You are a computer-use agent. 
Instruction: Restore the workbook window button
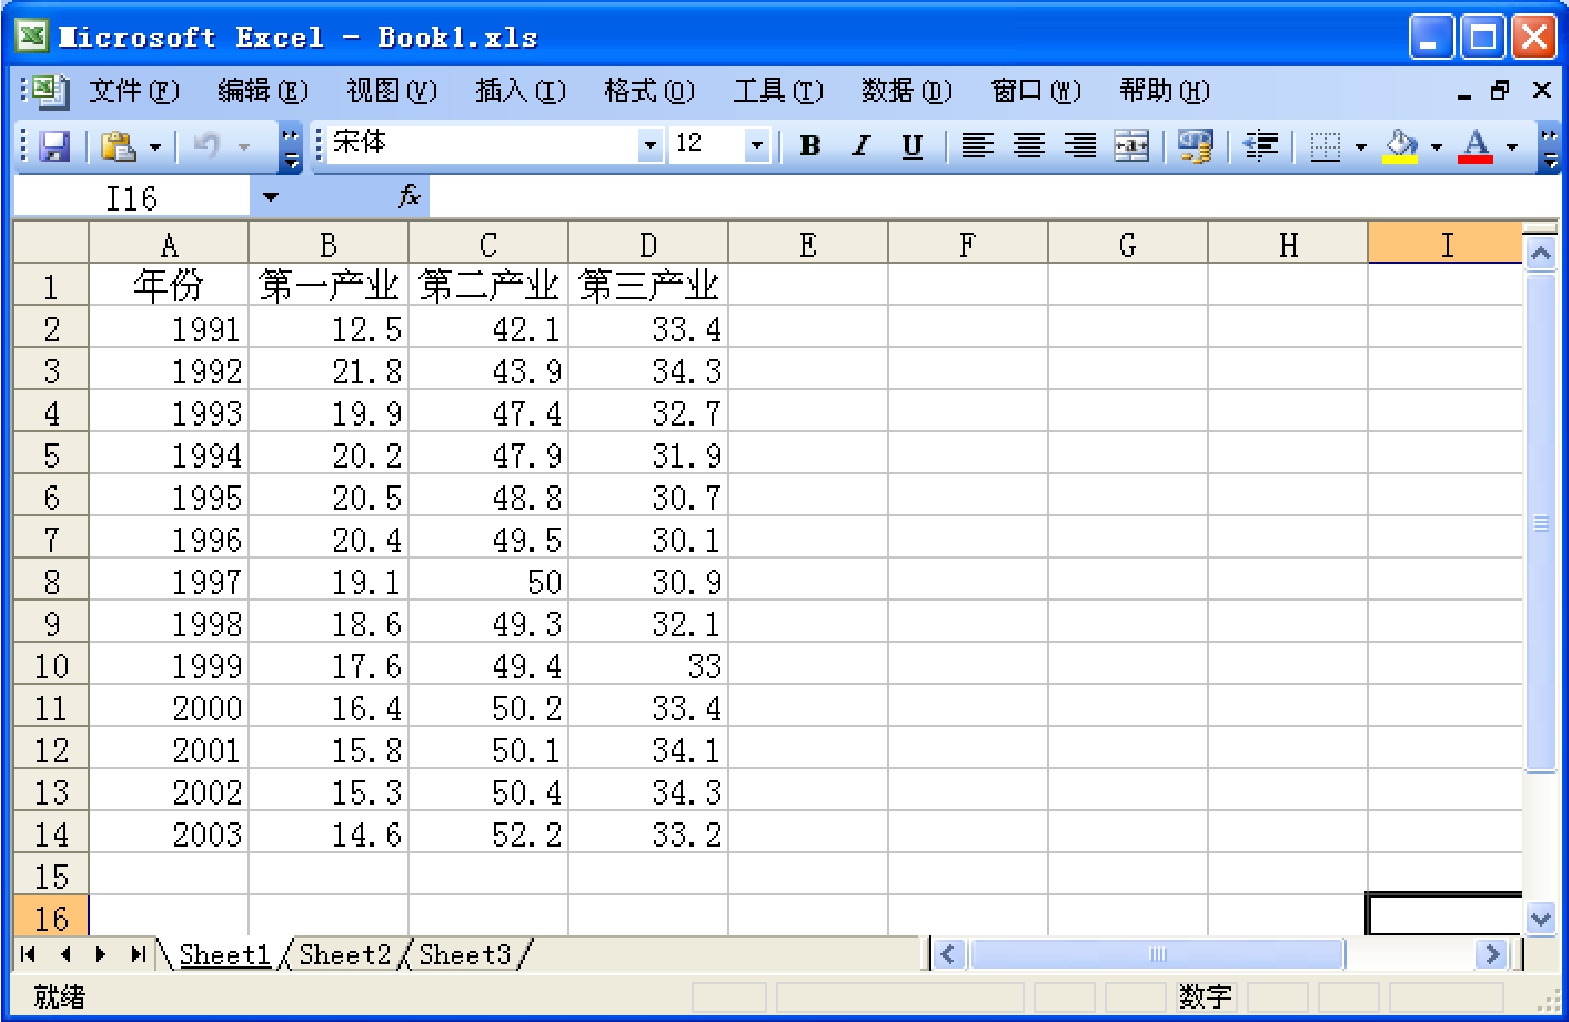(1501, 90)
